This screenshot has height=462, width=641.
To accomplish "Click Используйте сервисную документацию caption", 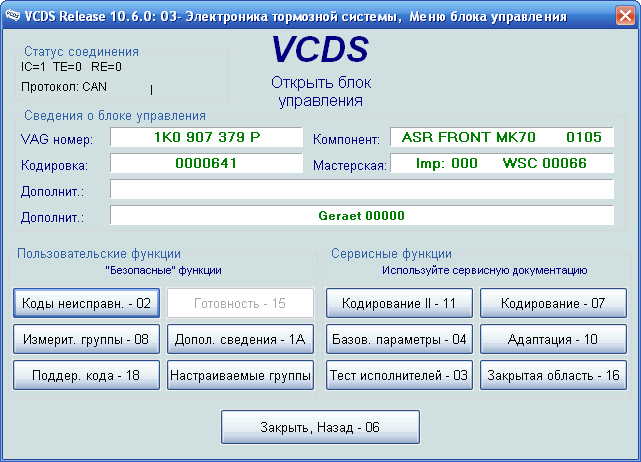I will 484,270.
